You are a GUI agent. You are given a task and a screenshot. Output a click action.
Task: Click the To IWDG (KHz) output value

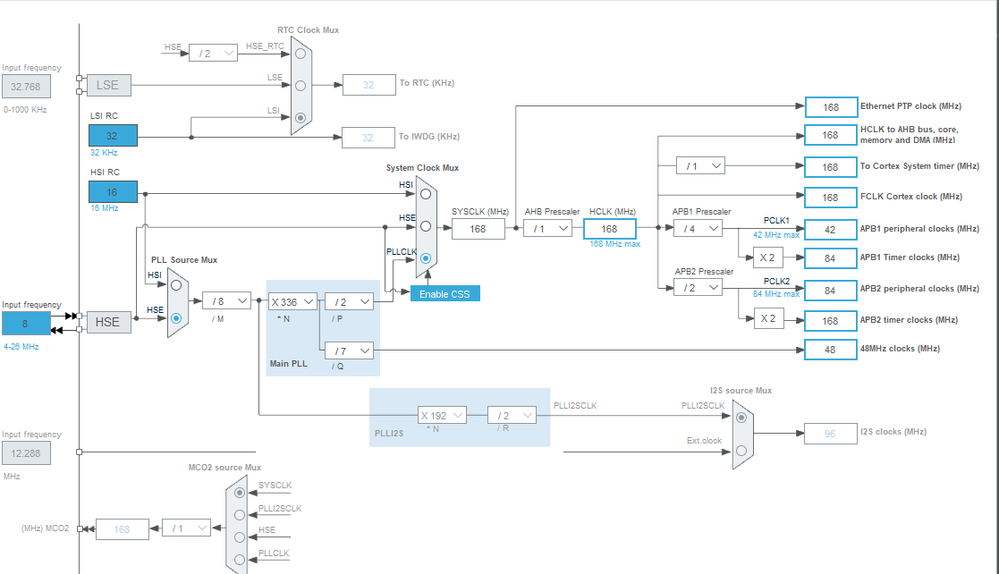tap(368, 138)
